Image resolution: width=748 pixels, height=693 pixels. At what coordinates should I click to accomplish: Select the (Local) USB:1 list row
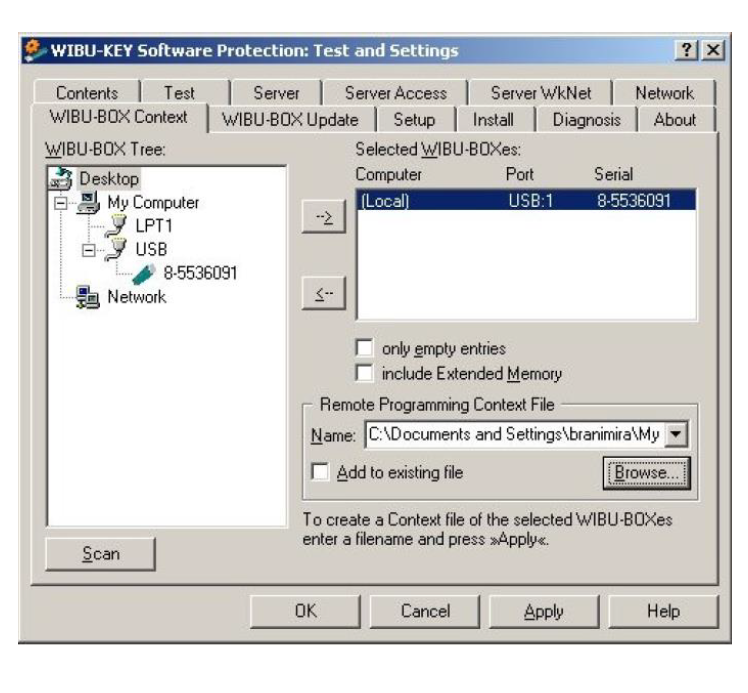(527, 200)
